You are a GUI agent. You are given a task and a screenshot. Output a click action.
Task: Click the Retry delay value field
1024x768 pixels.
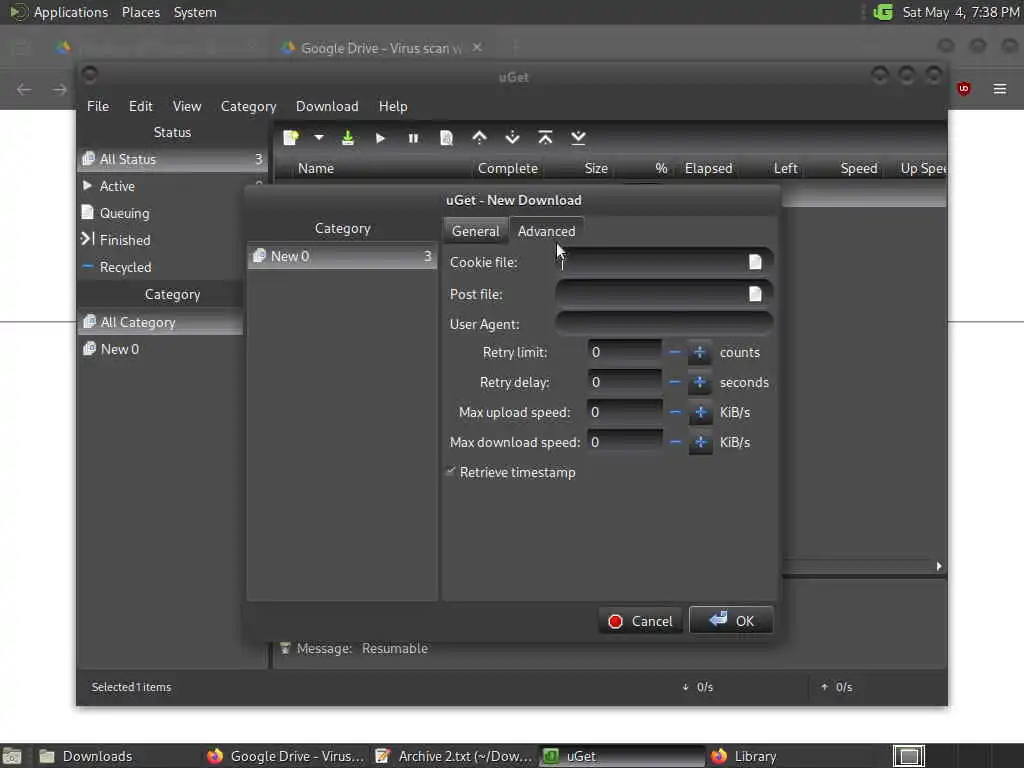(x=624, y=382)
